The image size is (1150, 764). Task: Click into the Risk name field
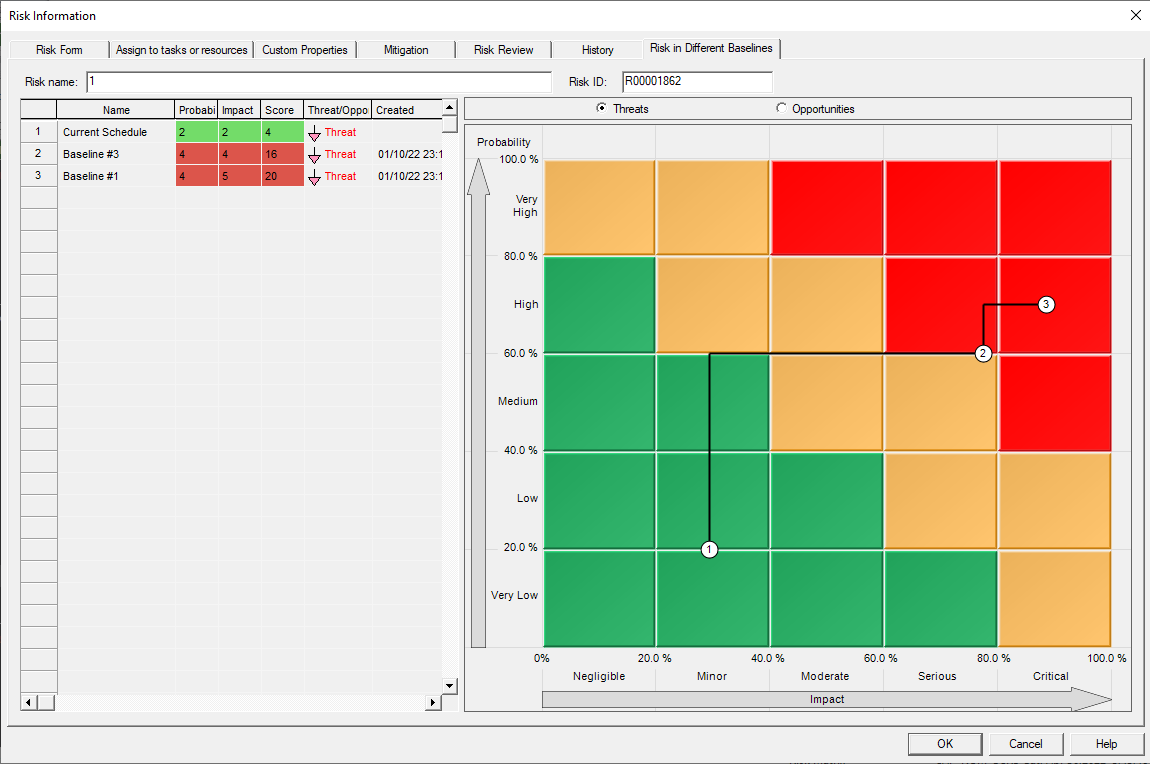click(x=319, y=81)
